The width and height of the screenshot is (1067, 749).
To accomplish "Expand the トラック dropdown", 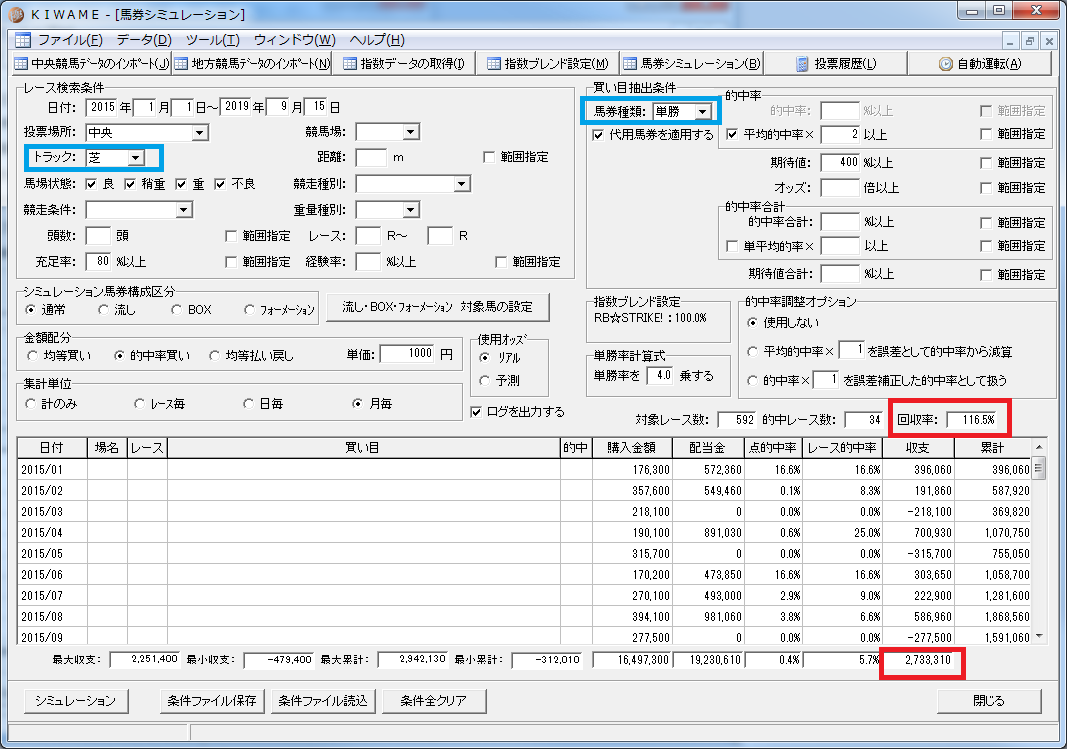I will 135,158.
